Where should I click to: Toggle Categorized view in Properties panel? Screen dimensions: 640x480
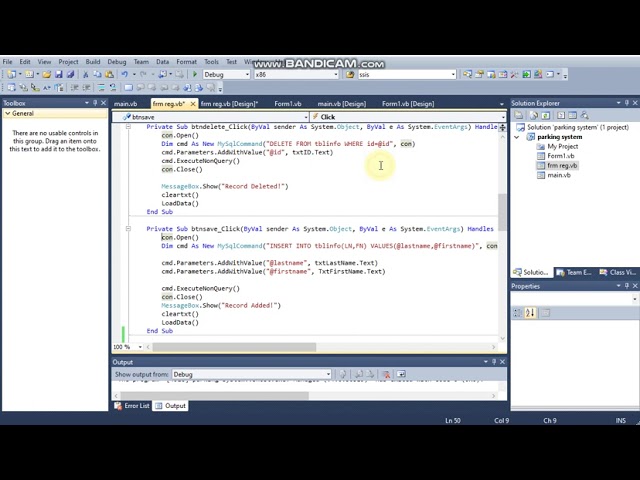518,313
